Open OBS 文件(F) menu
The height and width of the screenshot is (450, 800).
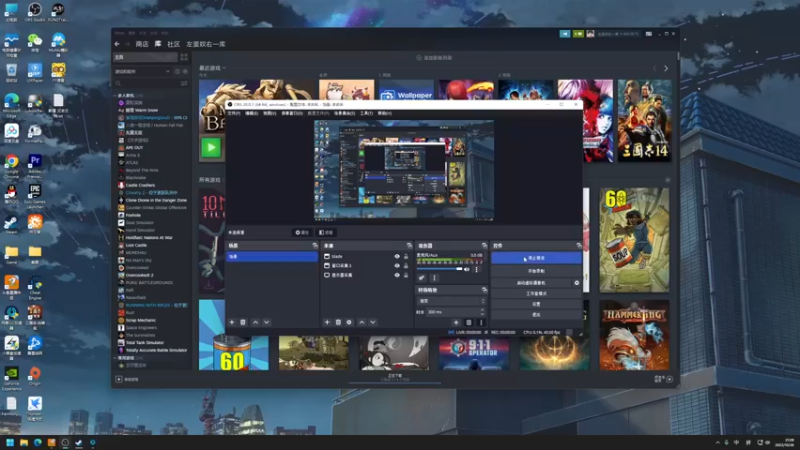click(x=234, y=113)
